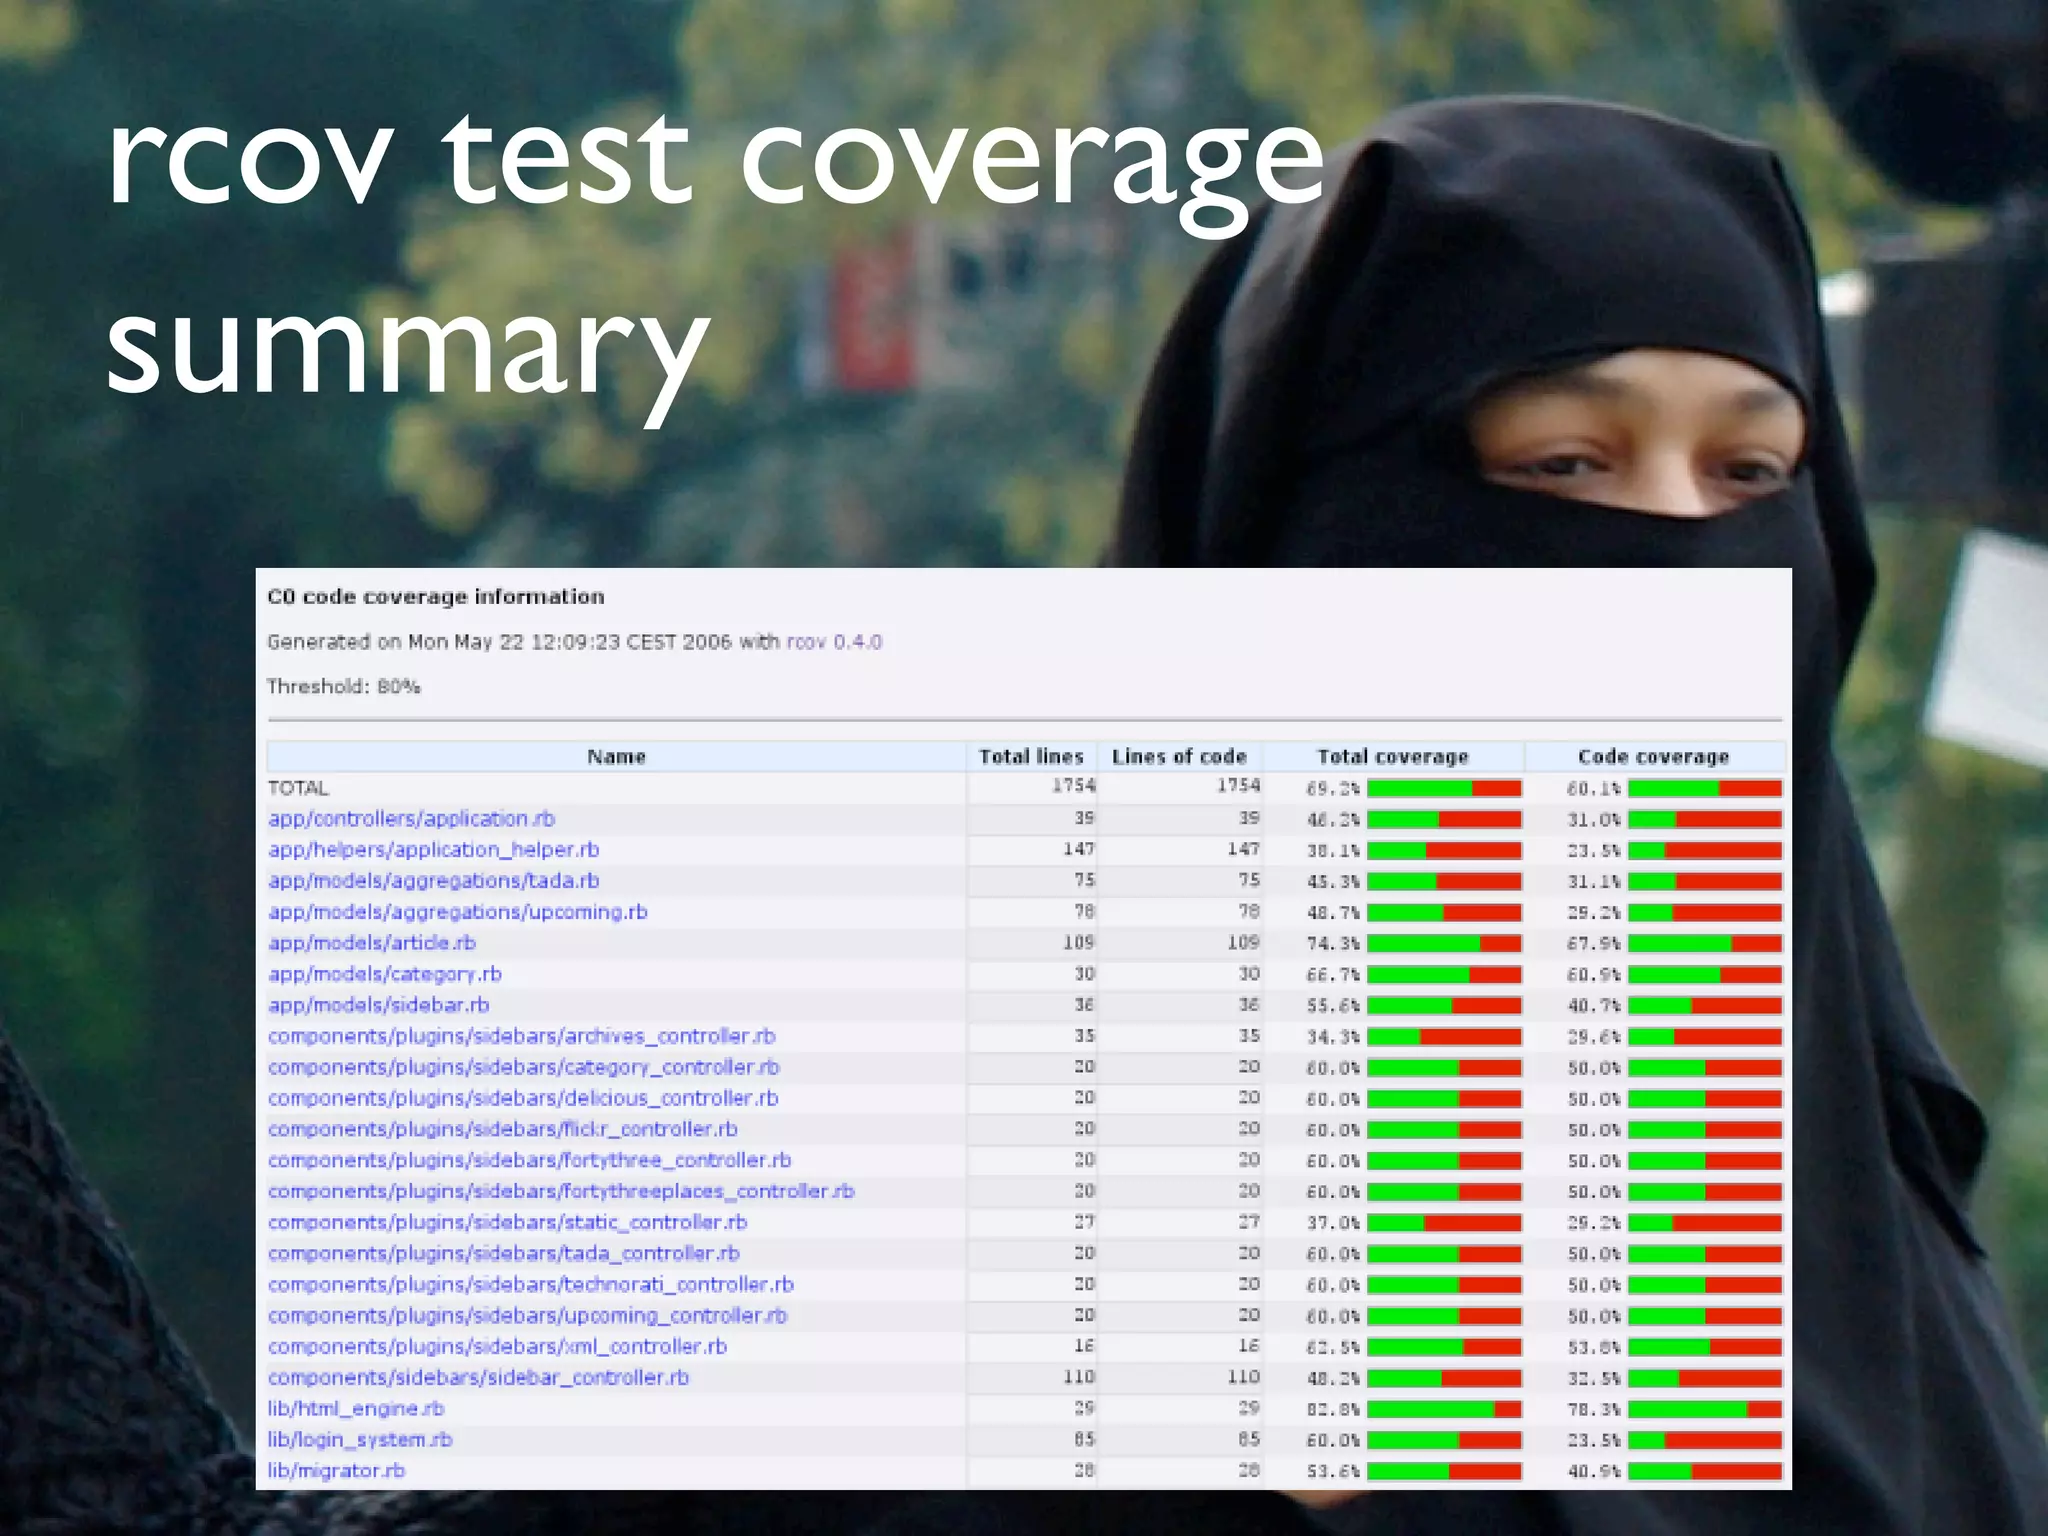
Task: Open lib/login_system.rb link
Action: (x=359, y=1440)
